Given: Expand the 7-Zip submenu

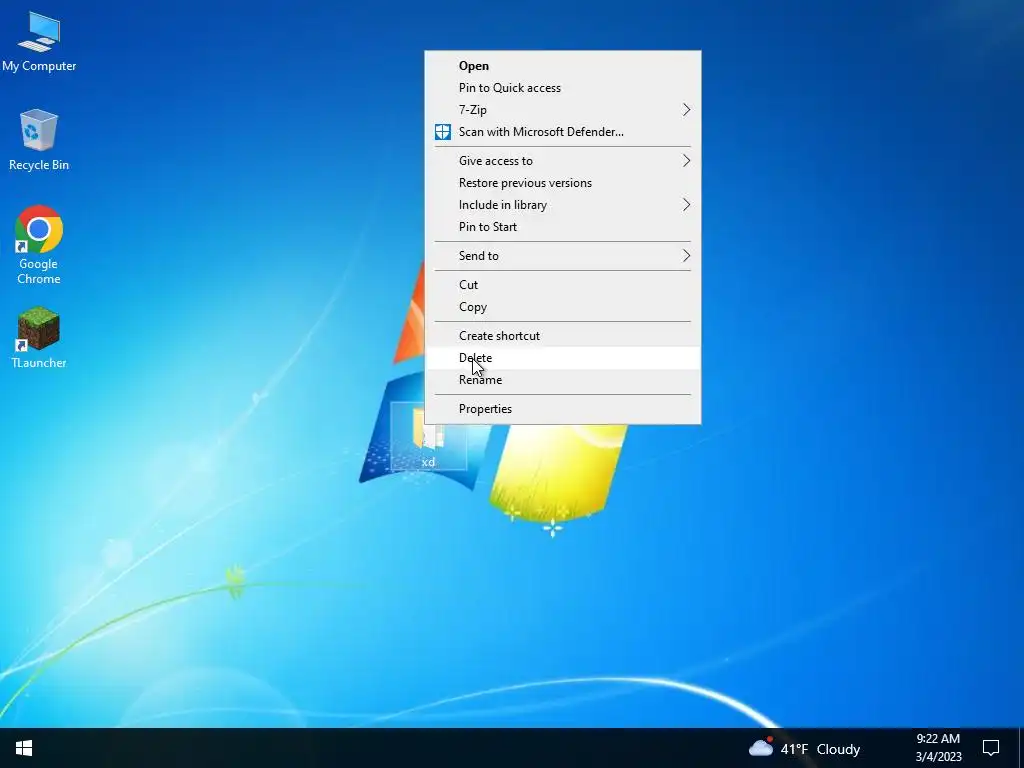Looking at the screenshot, I should click(563, 110).
